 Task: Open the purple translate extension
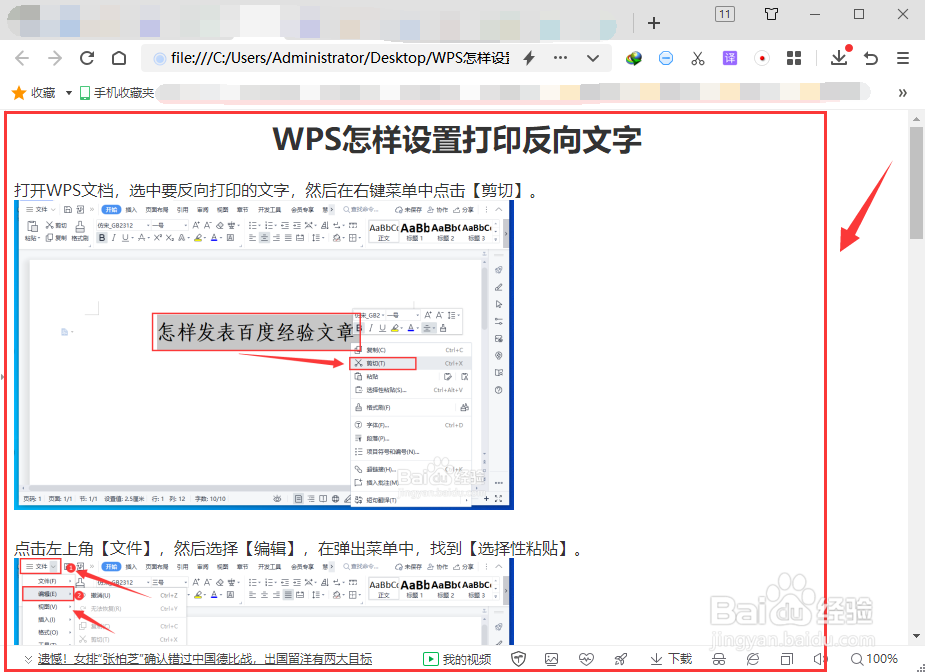pyautogui.click(x=730, y=58)
